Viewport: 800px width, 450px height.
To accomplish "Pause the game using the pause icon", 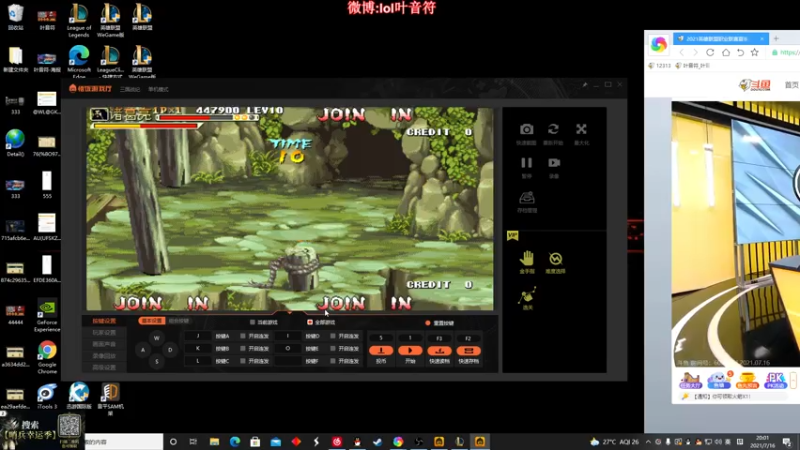I will [527, 163].
